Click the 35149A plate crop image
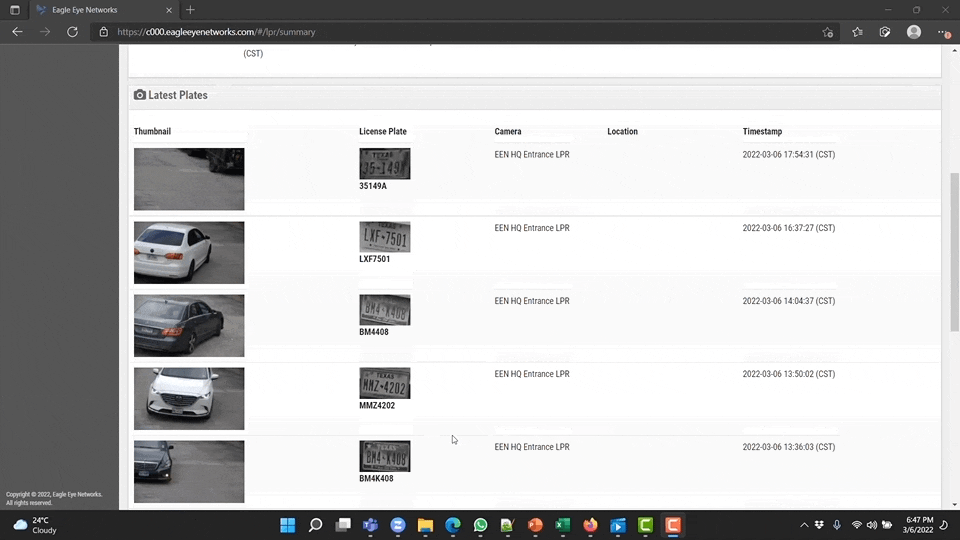The height and width of the screenshot is (540, 960). click(x=384, y=163)
